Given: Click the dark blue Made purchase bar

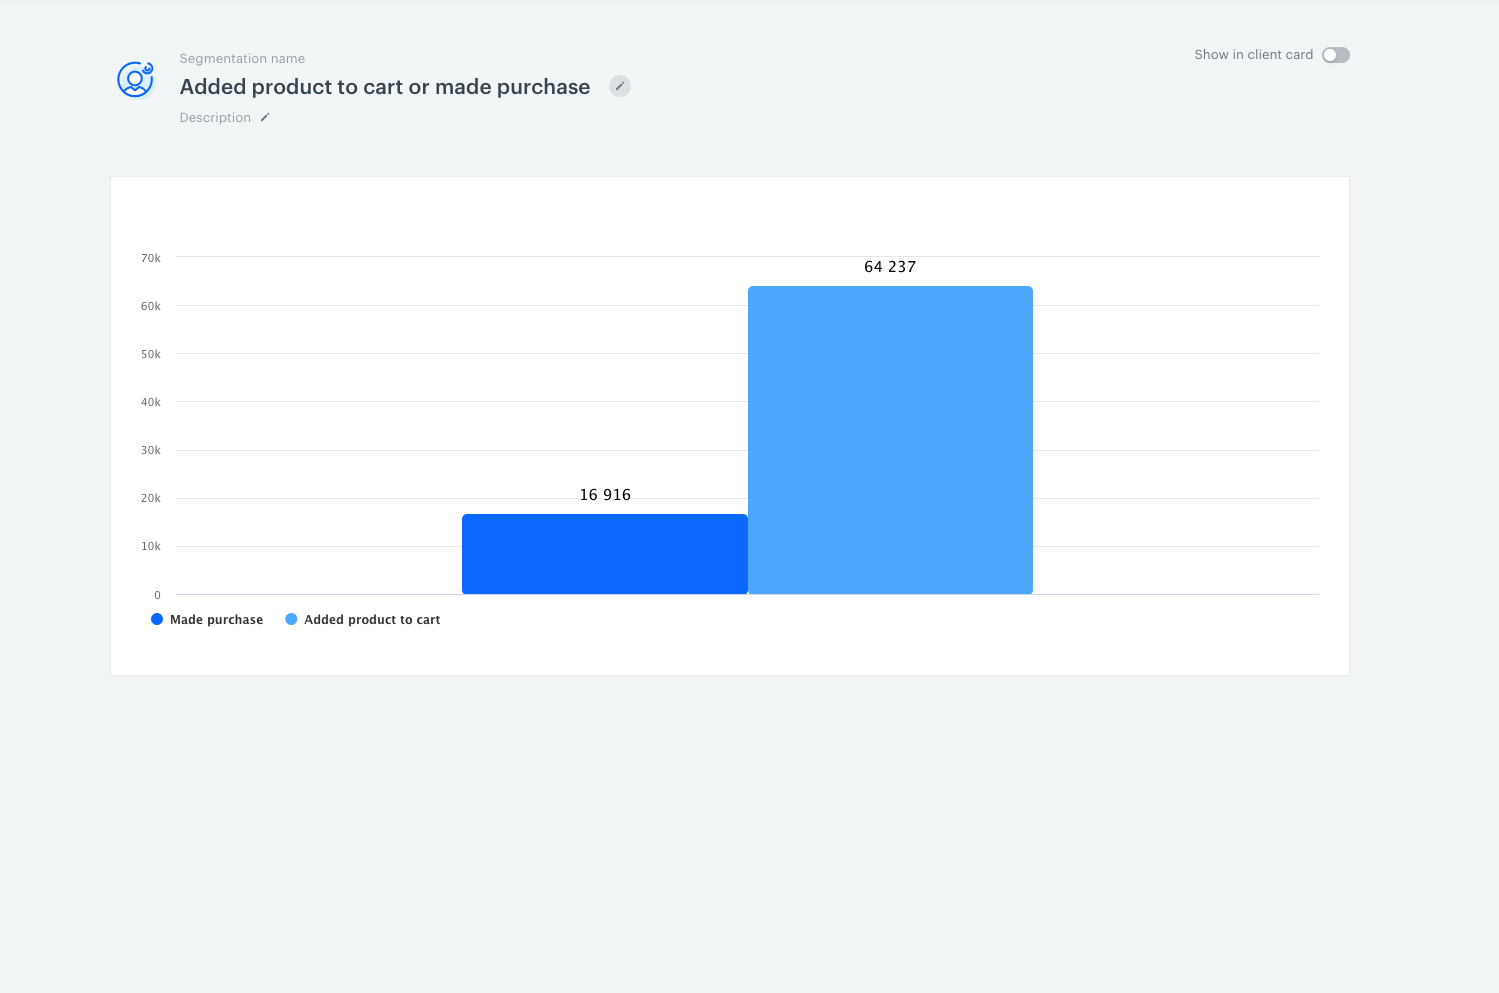Looking at the screenshot, I should 604,554.
